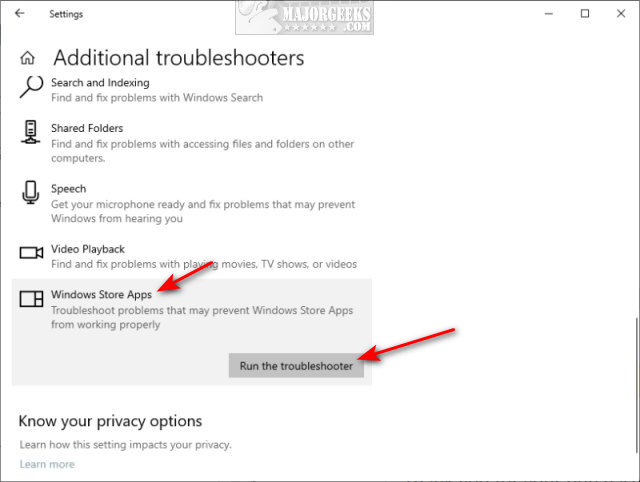Click the Additional troubleshooters page heading
The width and height of the screenshot is (640, 482).
click(178, 58)
